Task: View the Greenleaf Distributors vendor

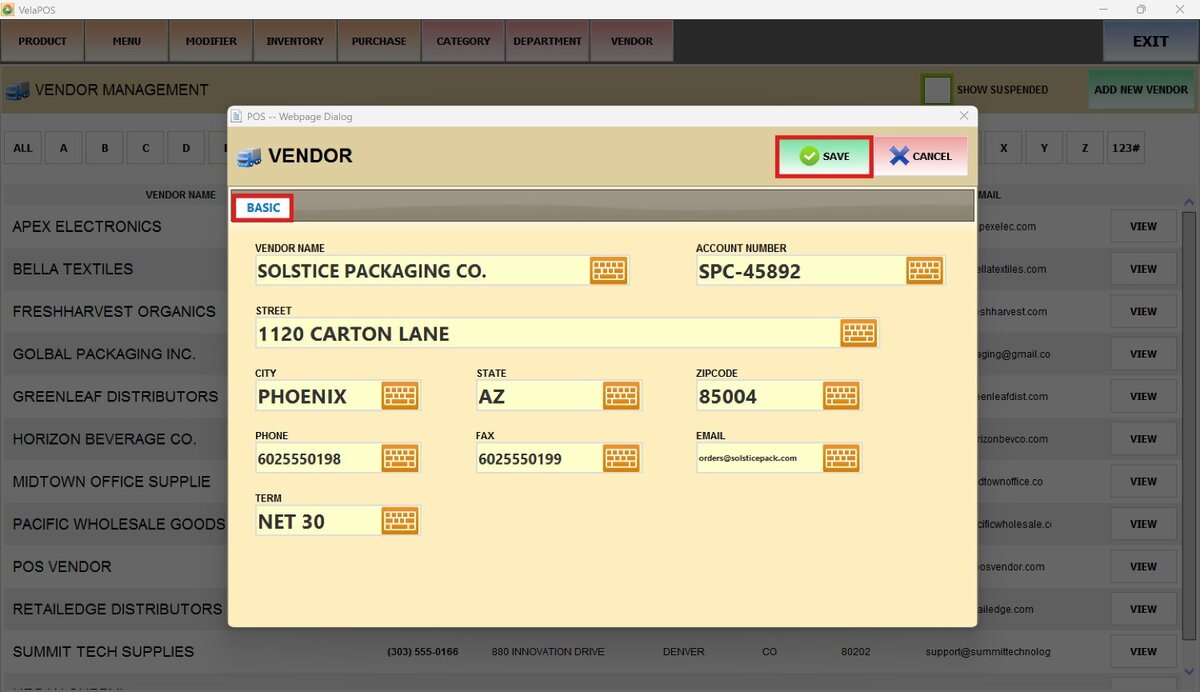Action: (x=1143, y=396)
